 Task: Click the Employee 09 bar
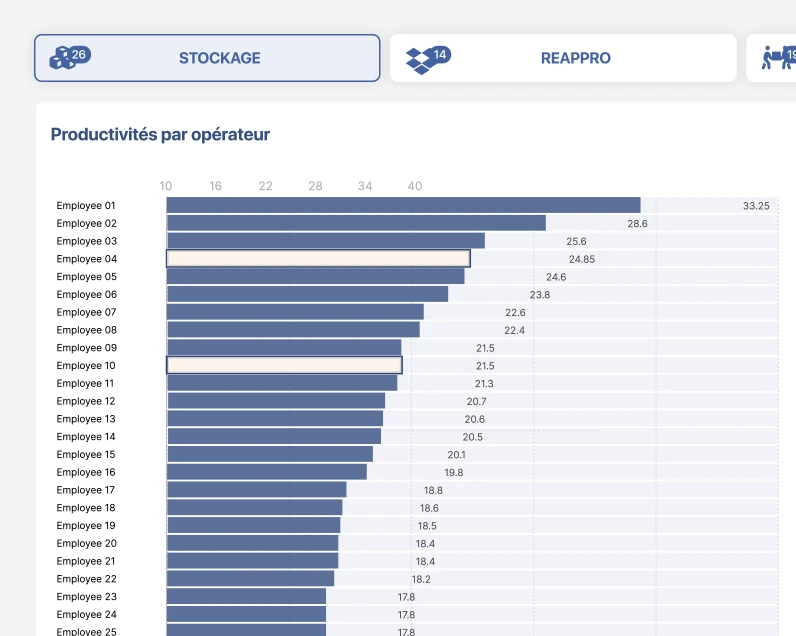[284, 348]
